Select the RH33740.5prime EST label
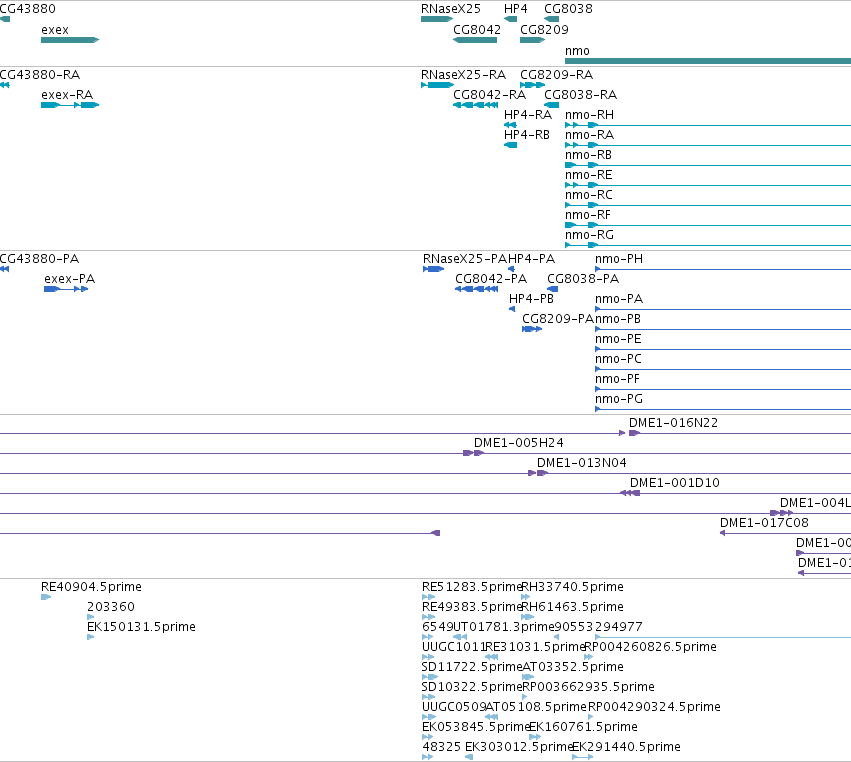This screenshot has height=762, width=851. coord(572,587)
